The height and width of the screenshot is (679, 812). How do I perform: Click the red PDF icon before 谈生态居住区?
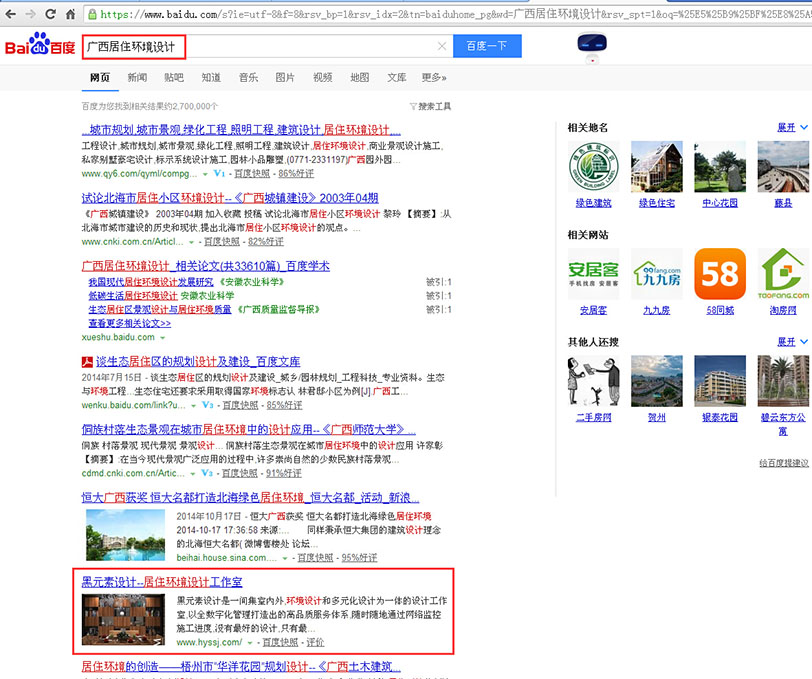coord(87,362)
